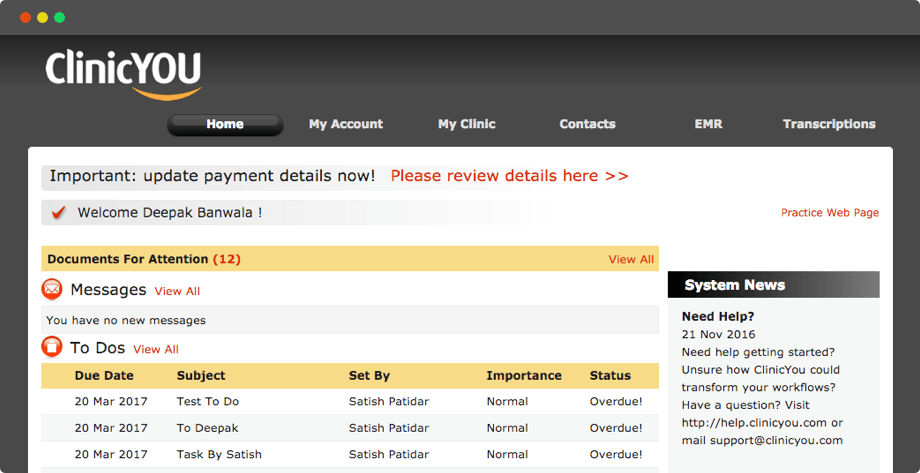
Task: Click the date in Task By Satish row
Action: click(x=111, y=454)
